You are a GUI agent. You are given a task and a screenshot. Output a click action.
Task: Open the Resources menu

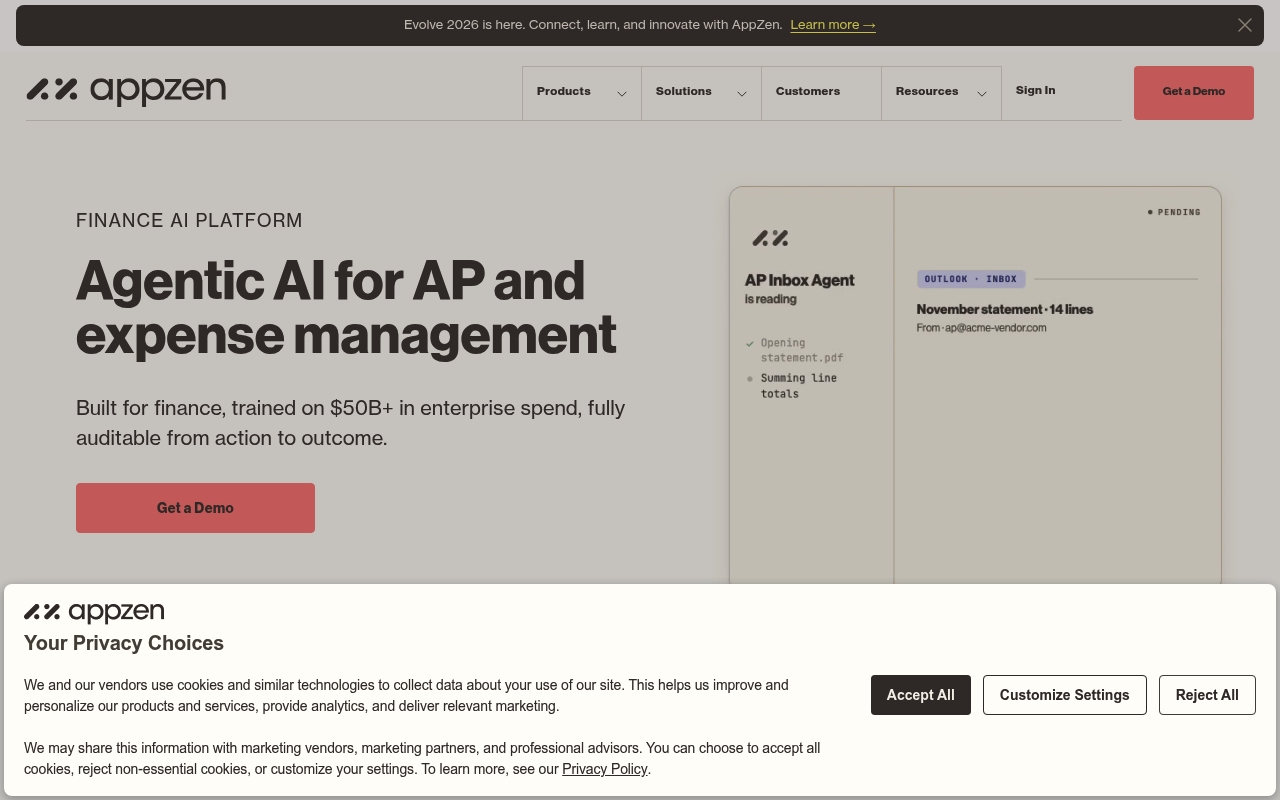click(x=941, y=92)
